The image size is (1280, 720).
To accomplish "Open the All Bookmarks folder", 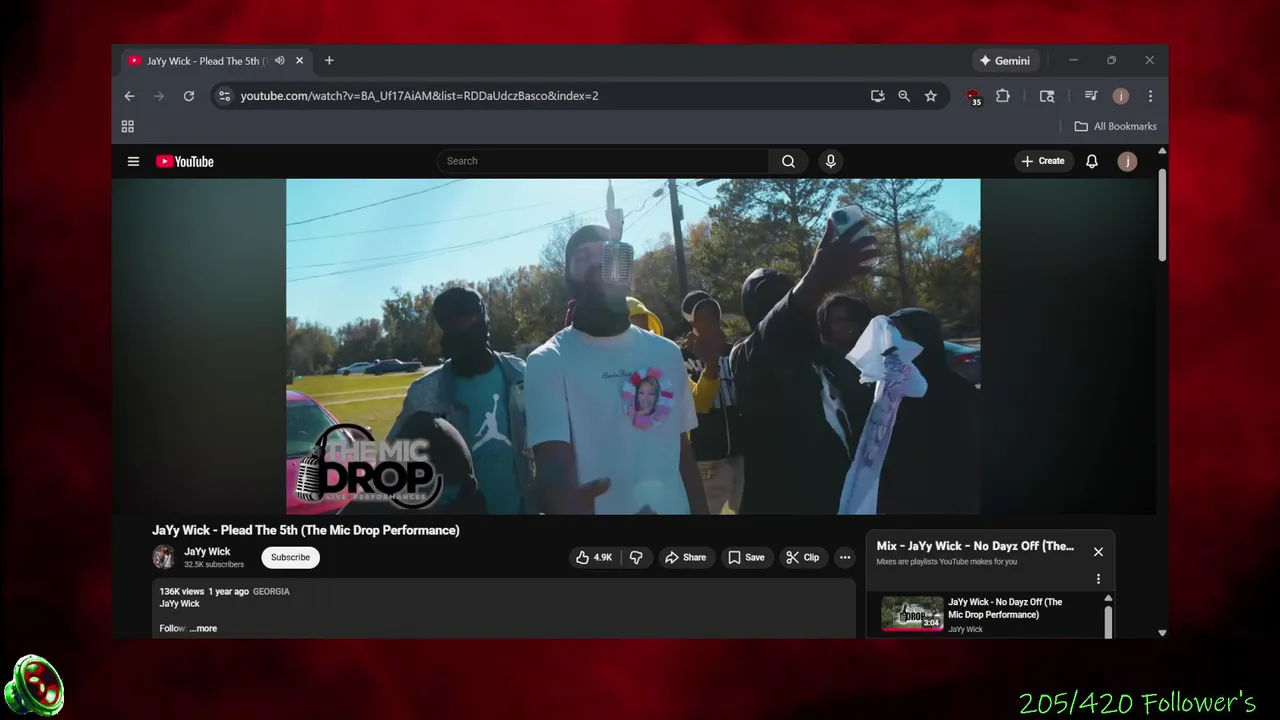I will (x=1115, y=126).
